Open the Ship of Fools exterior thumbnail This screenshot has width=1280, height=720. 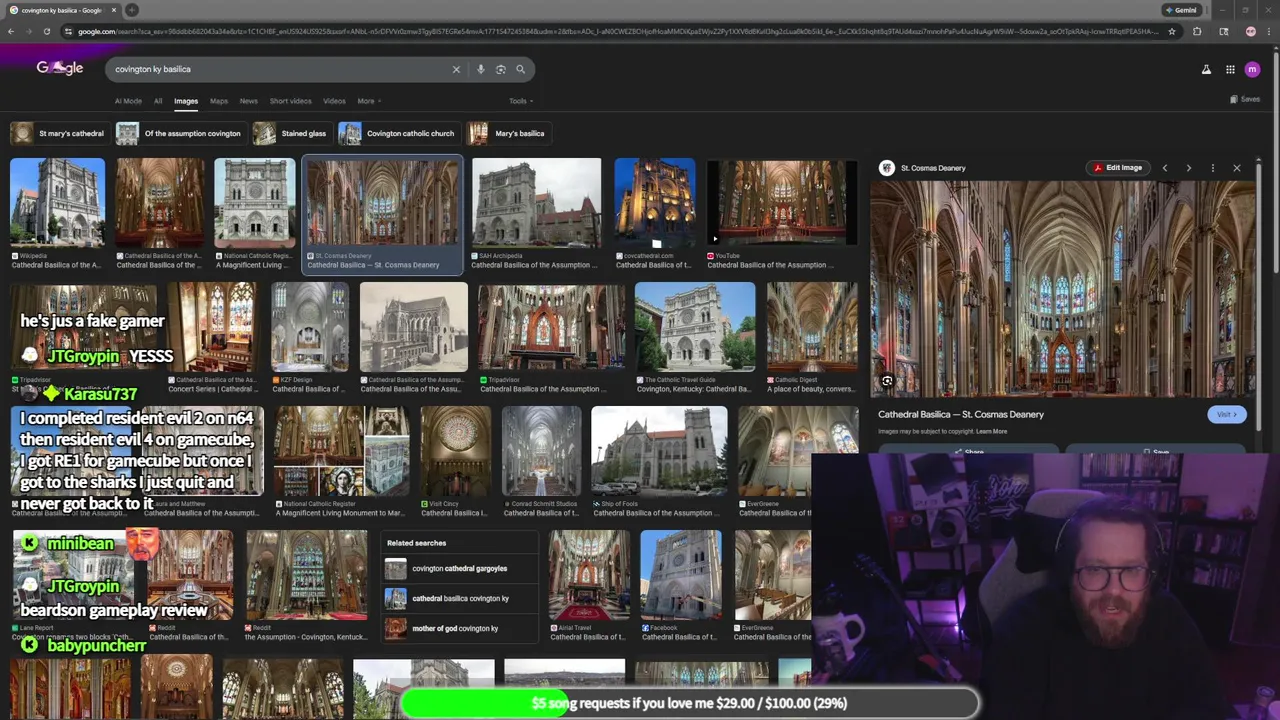[659, 451]
